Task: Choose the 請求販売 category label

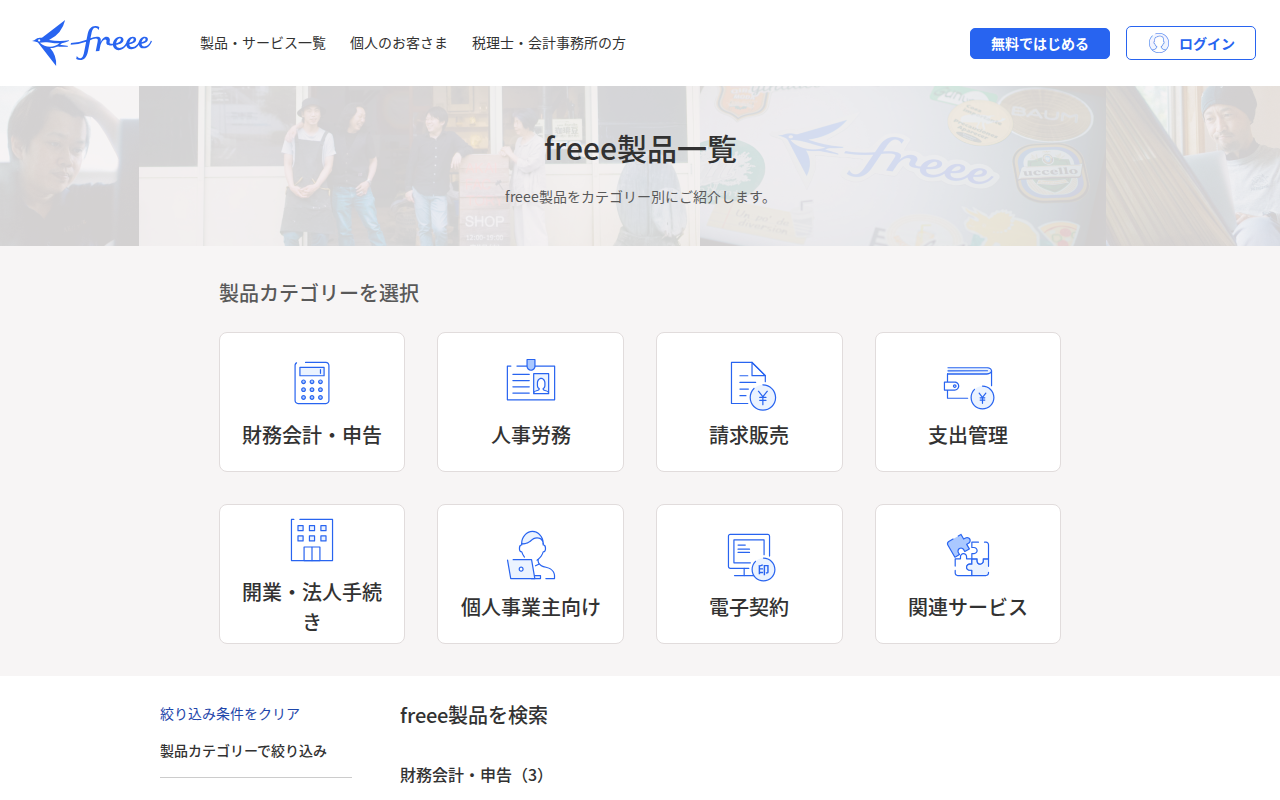Action: pyautogui.click(x=749, y=436)
